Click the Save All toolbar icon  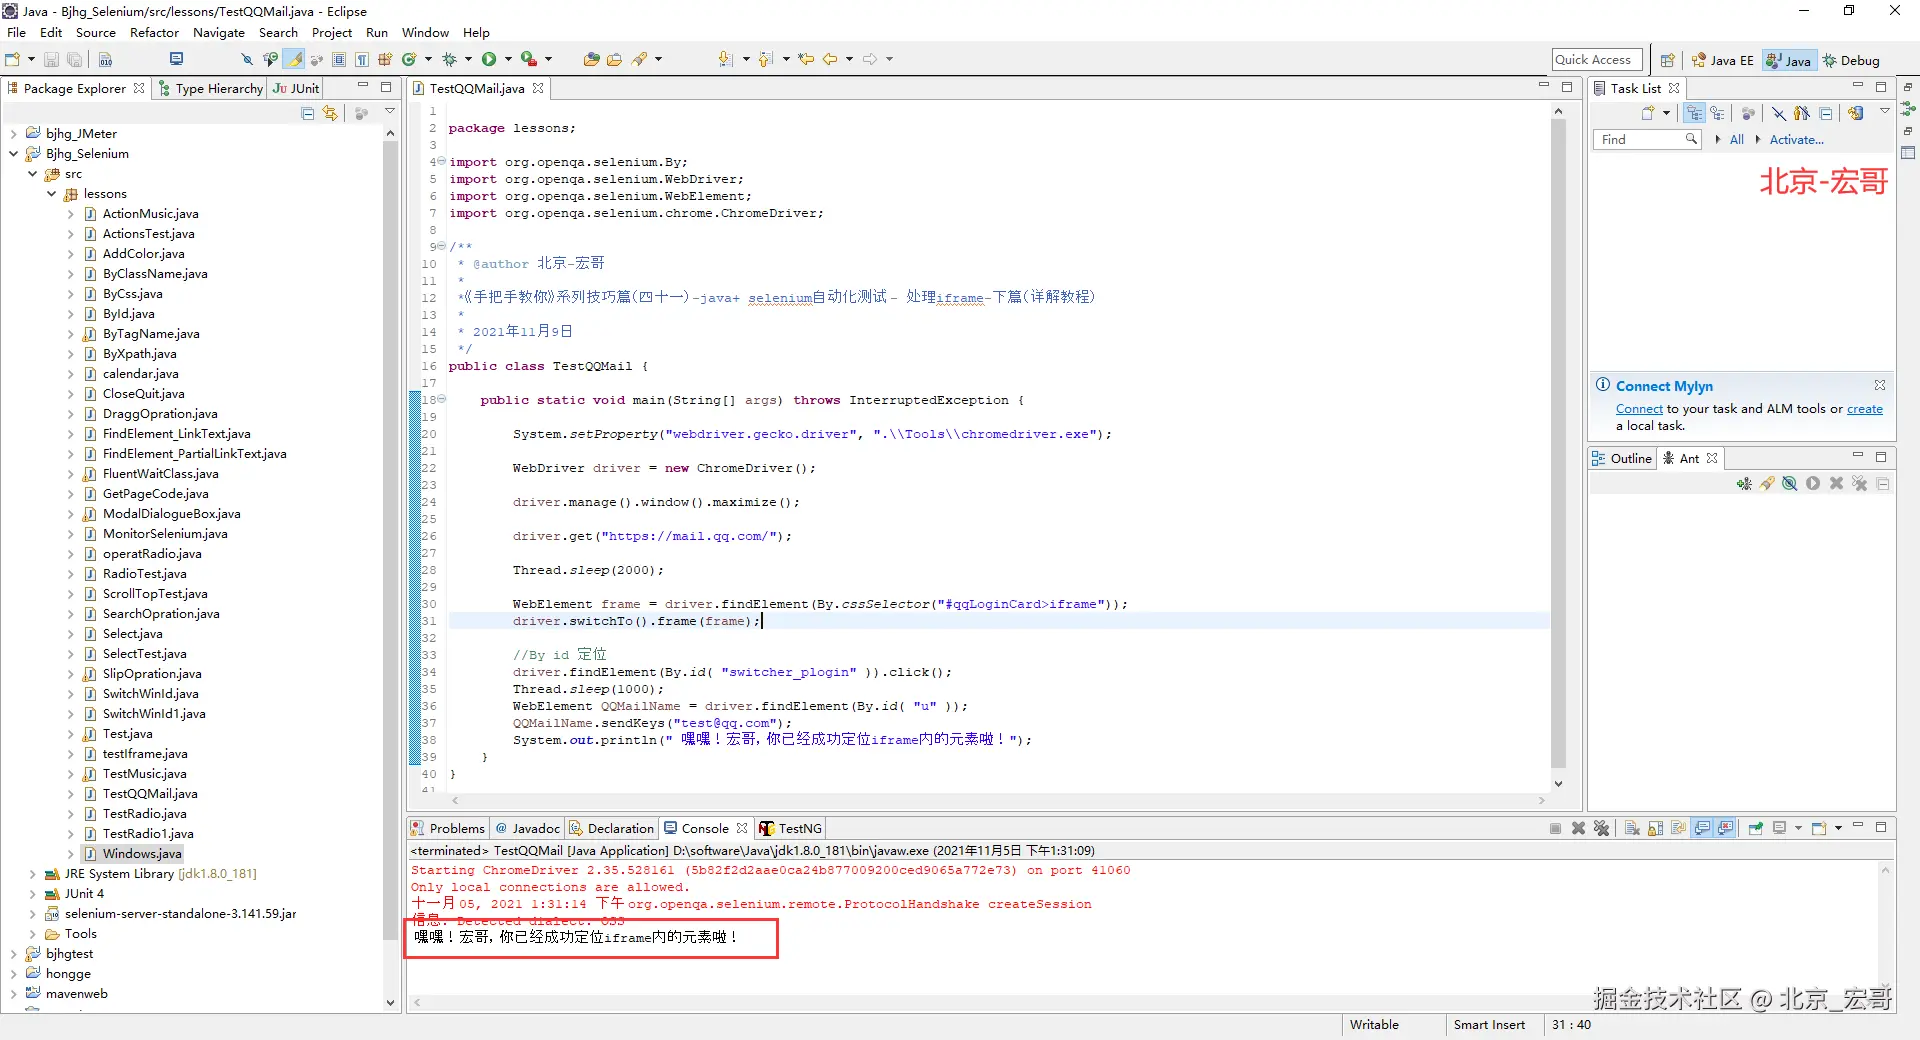(74, 60)
